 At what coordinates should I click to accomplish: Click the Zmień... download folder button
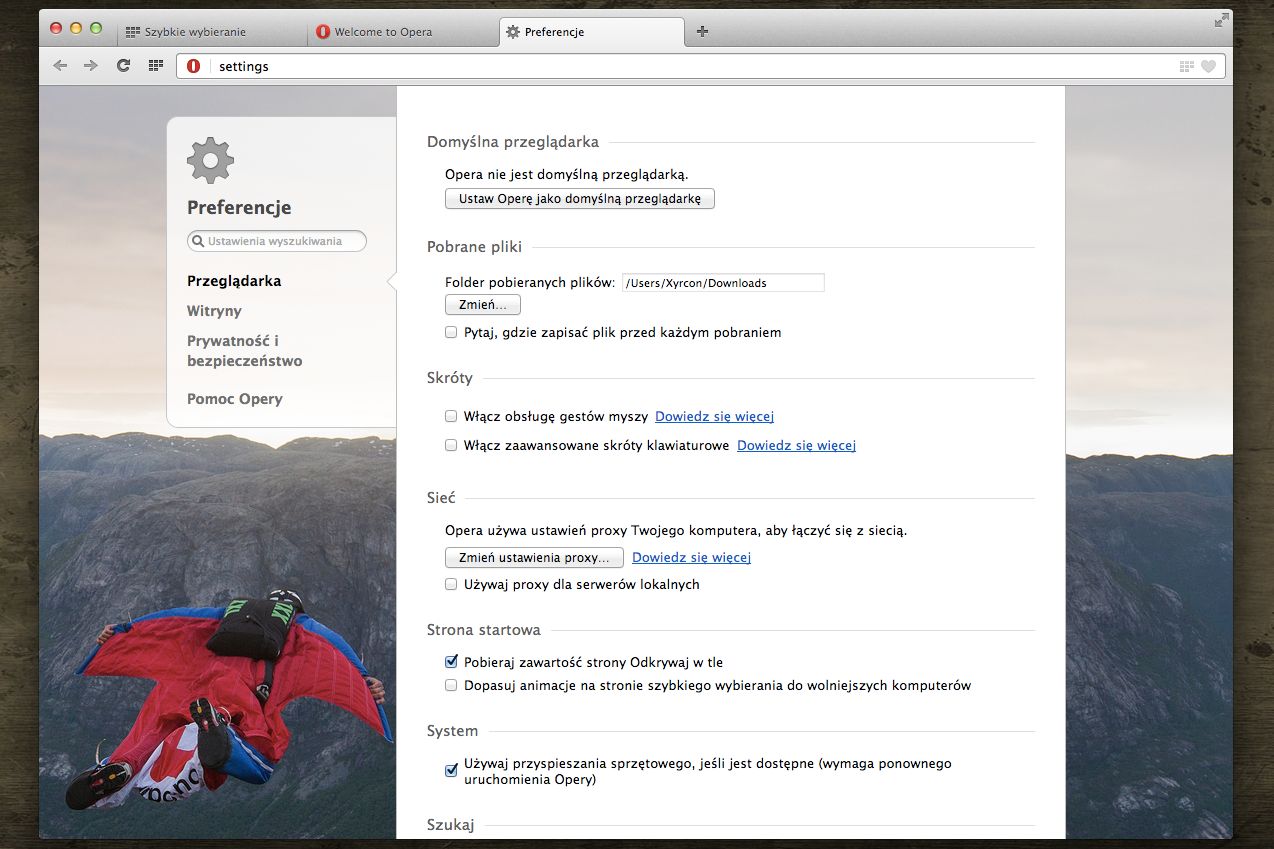click(483, 305)
